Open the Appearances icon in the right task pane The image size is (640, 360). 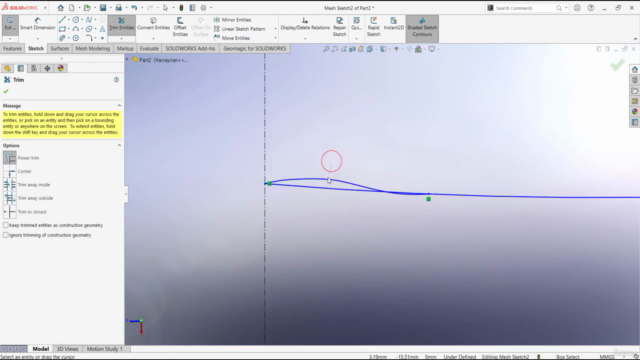pos(635,111)
